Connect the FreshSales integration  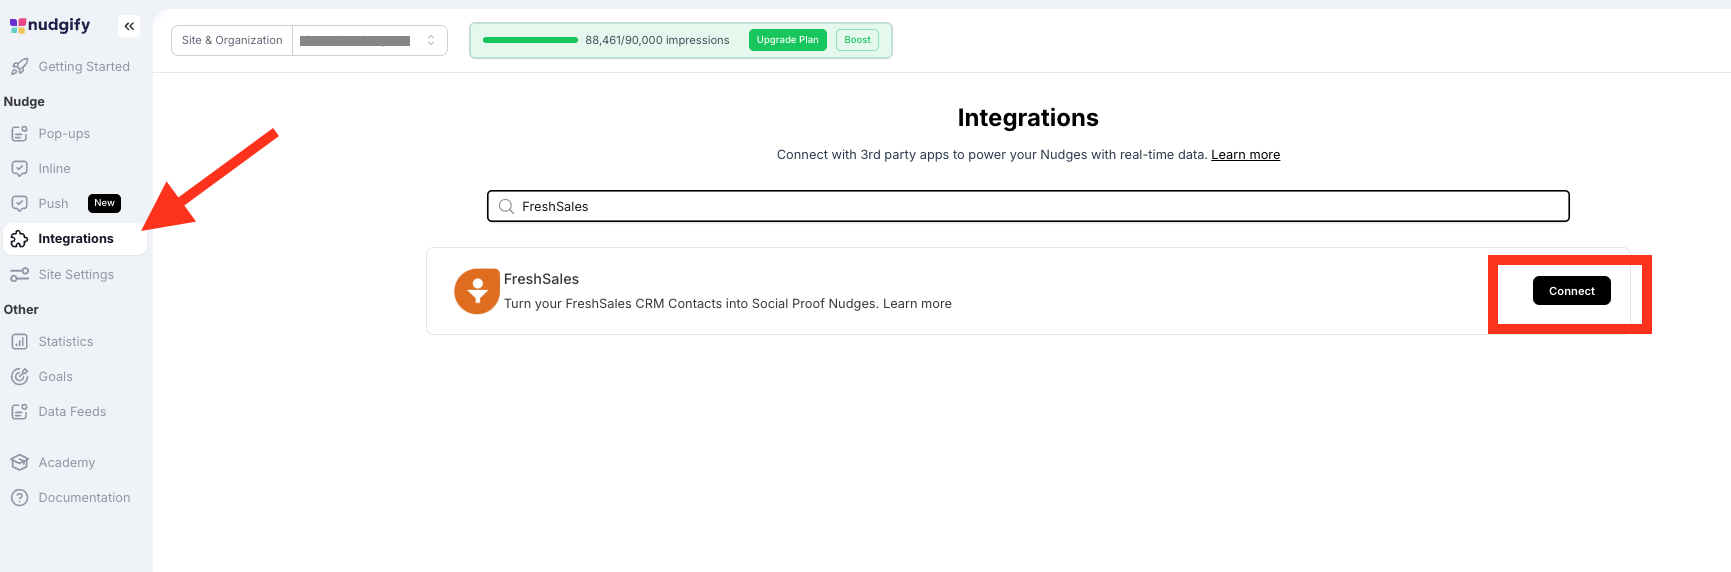click(x=1571, y=291)
